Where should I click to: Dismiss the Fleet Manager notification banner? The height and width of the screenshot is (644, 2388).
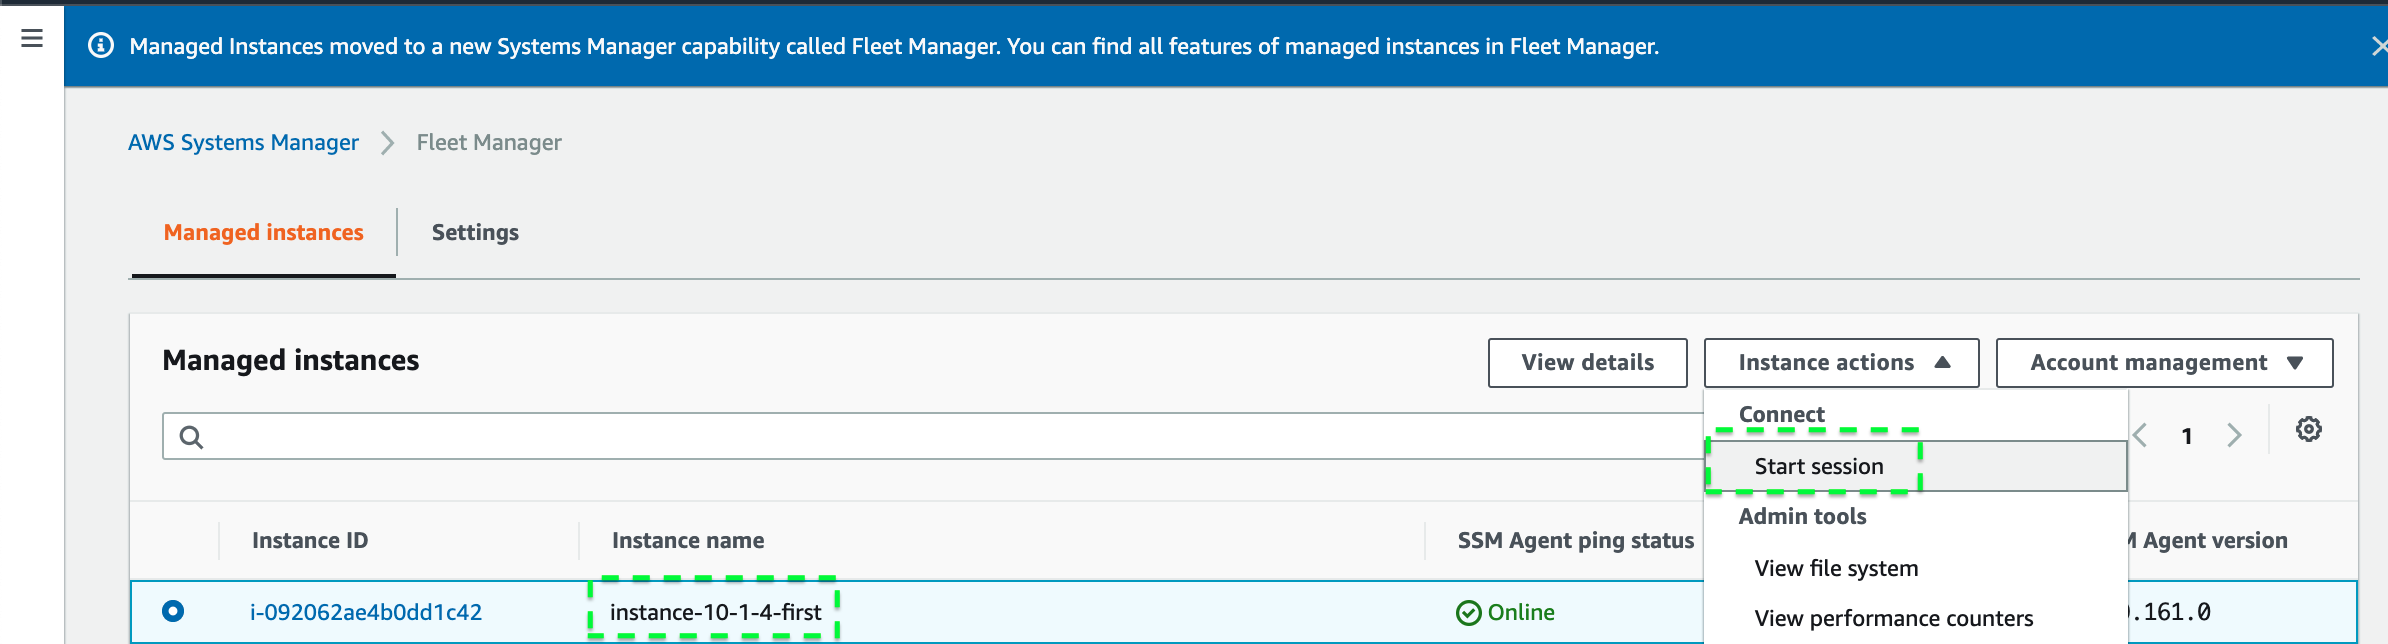(2380, 46)
